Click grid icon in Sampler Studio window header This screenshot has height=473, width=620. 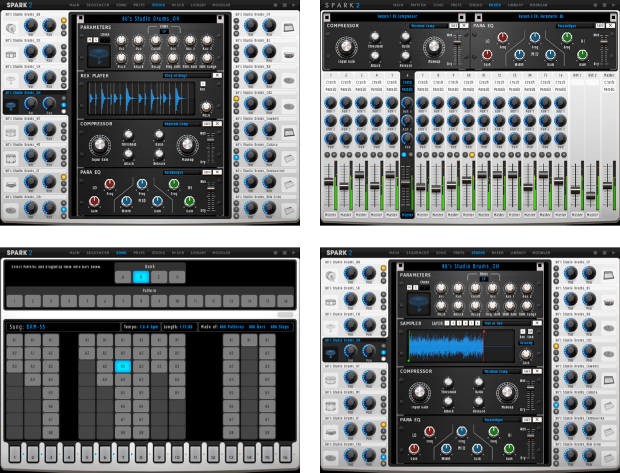(x=604, y=252)
